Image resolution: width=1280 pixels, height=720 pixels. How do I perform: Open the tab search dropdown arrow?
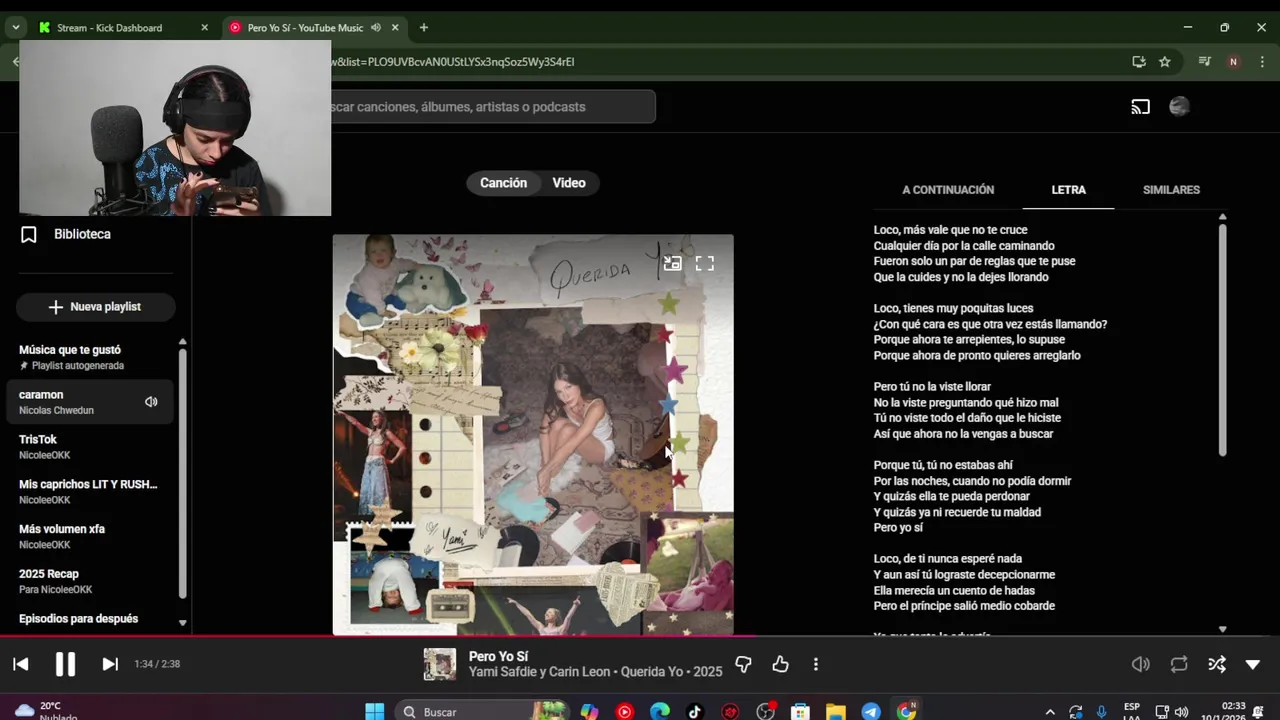point(15,28)
